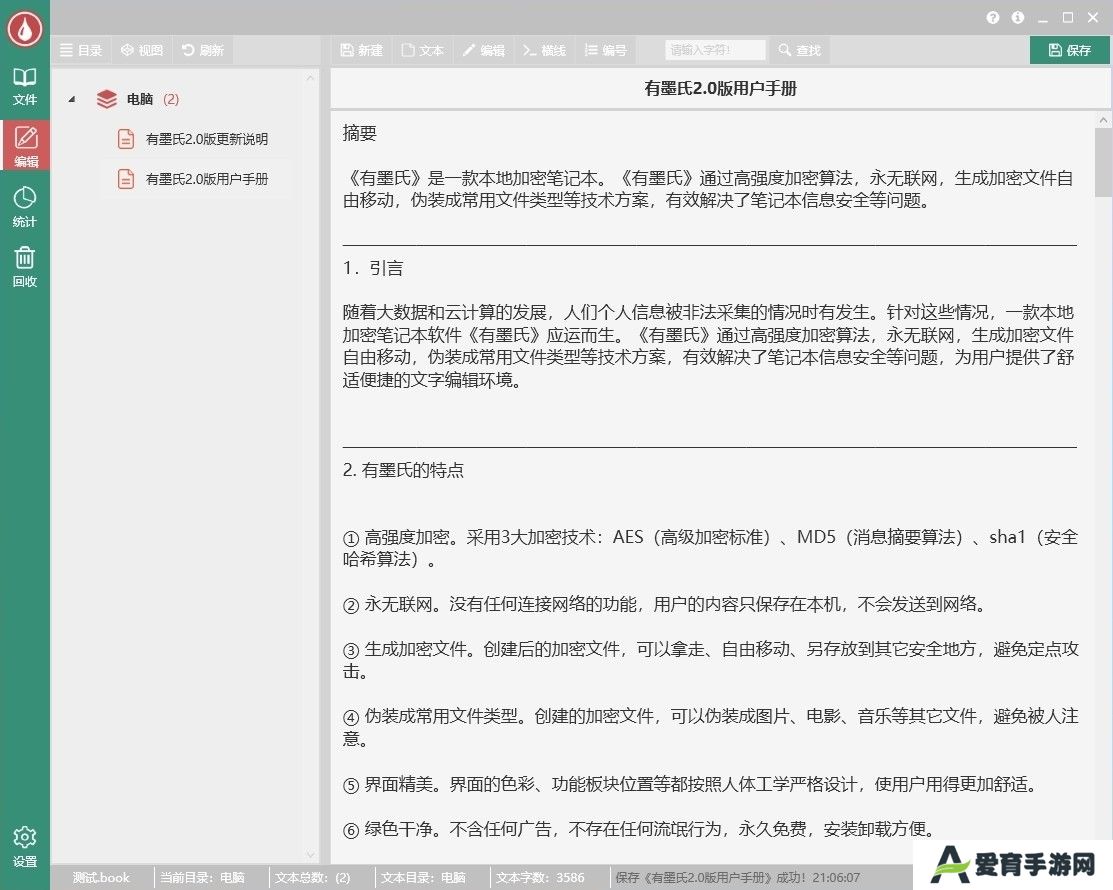Insert a horizontal line with 横线
Screen dimensions: 1113x890
point(544,50)
